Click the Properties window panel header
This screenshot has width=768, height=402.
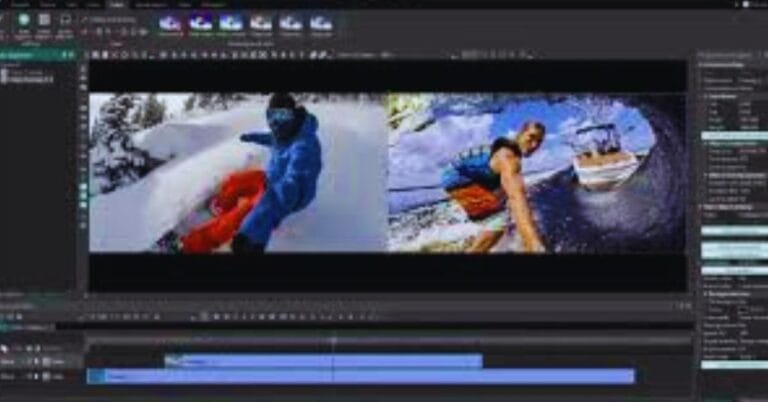pos(733,55)
